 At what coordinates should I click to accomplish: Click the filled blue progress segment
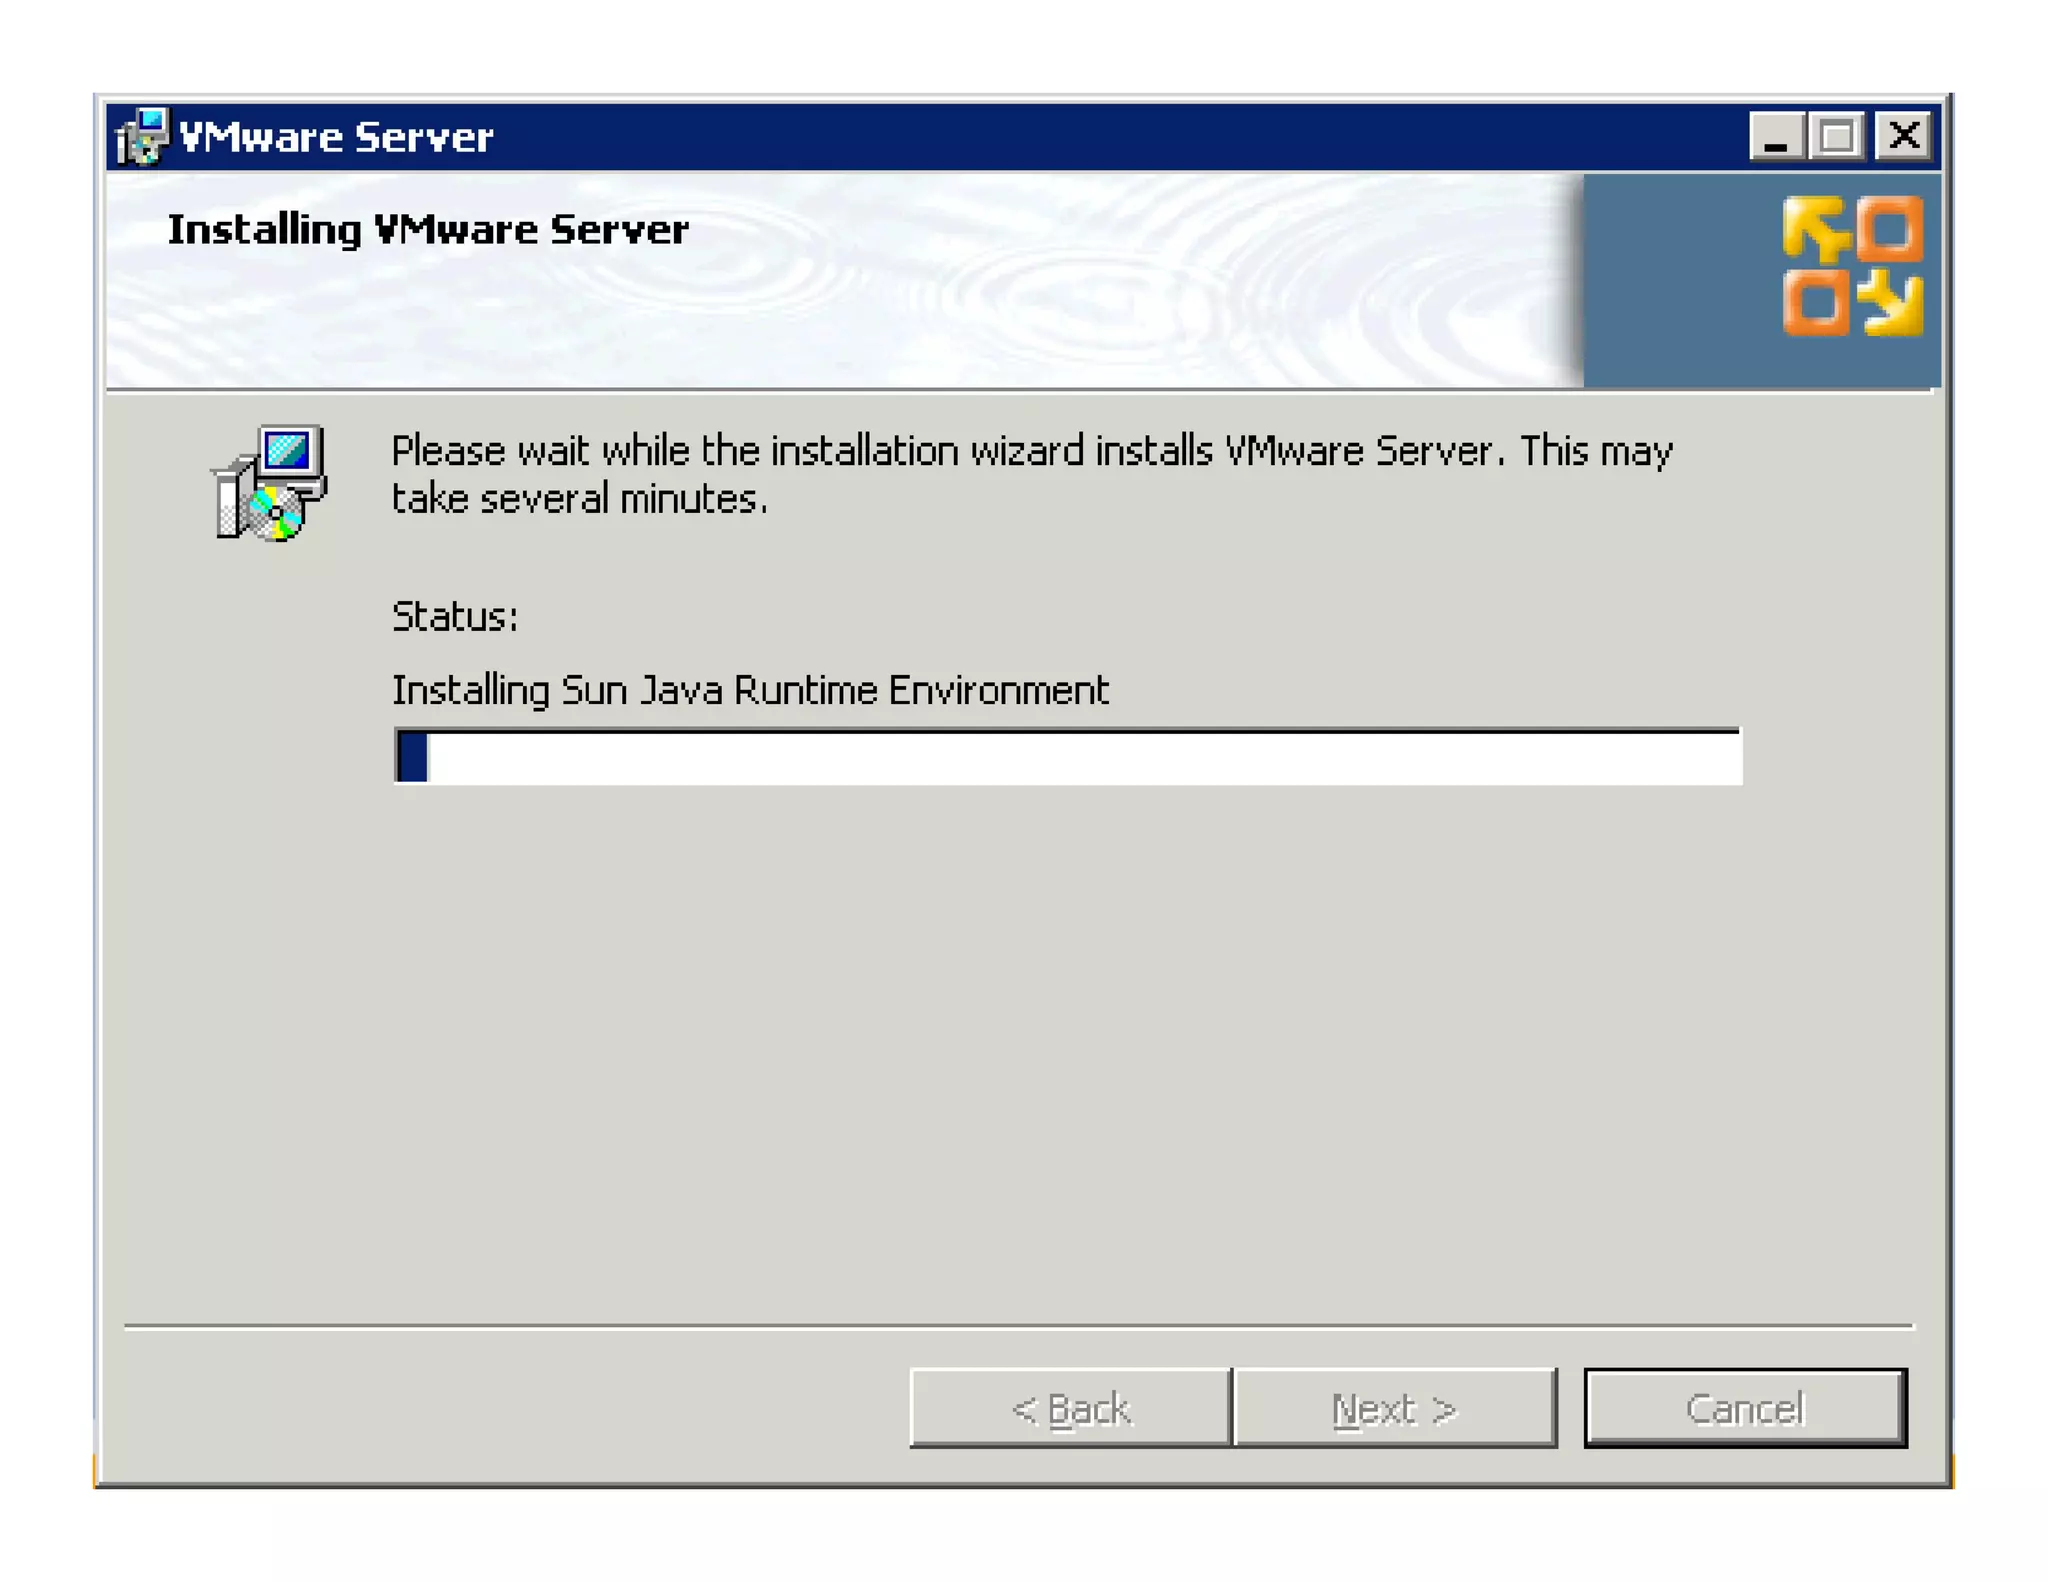[413, 757]
